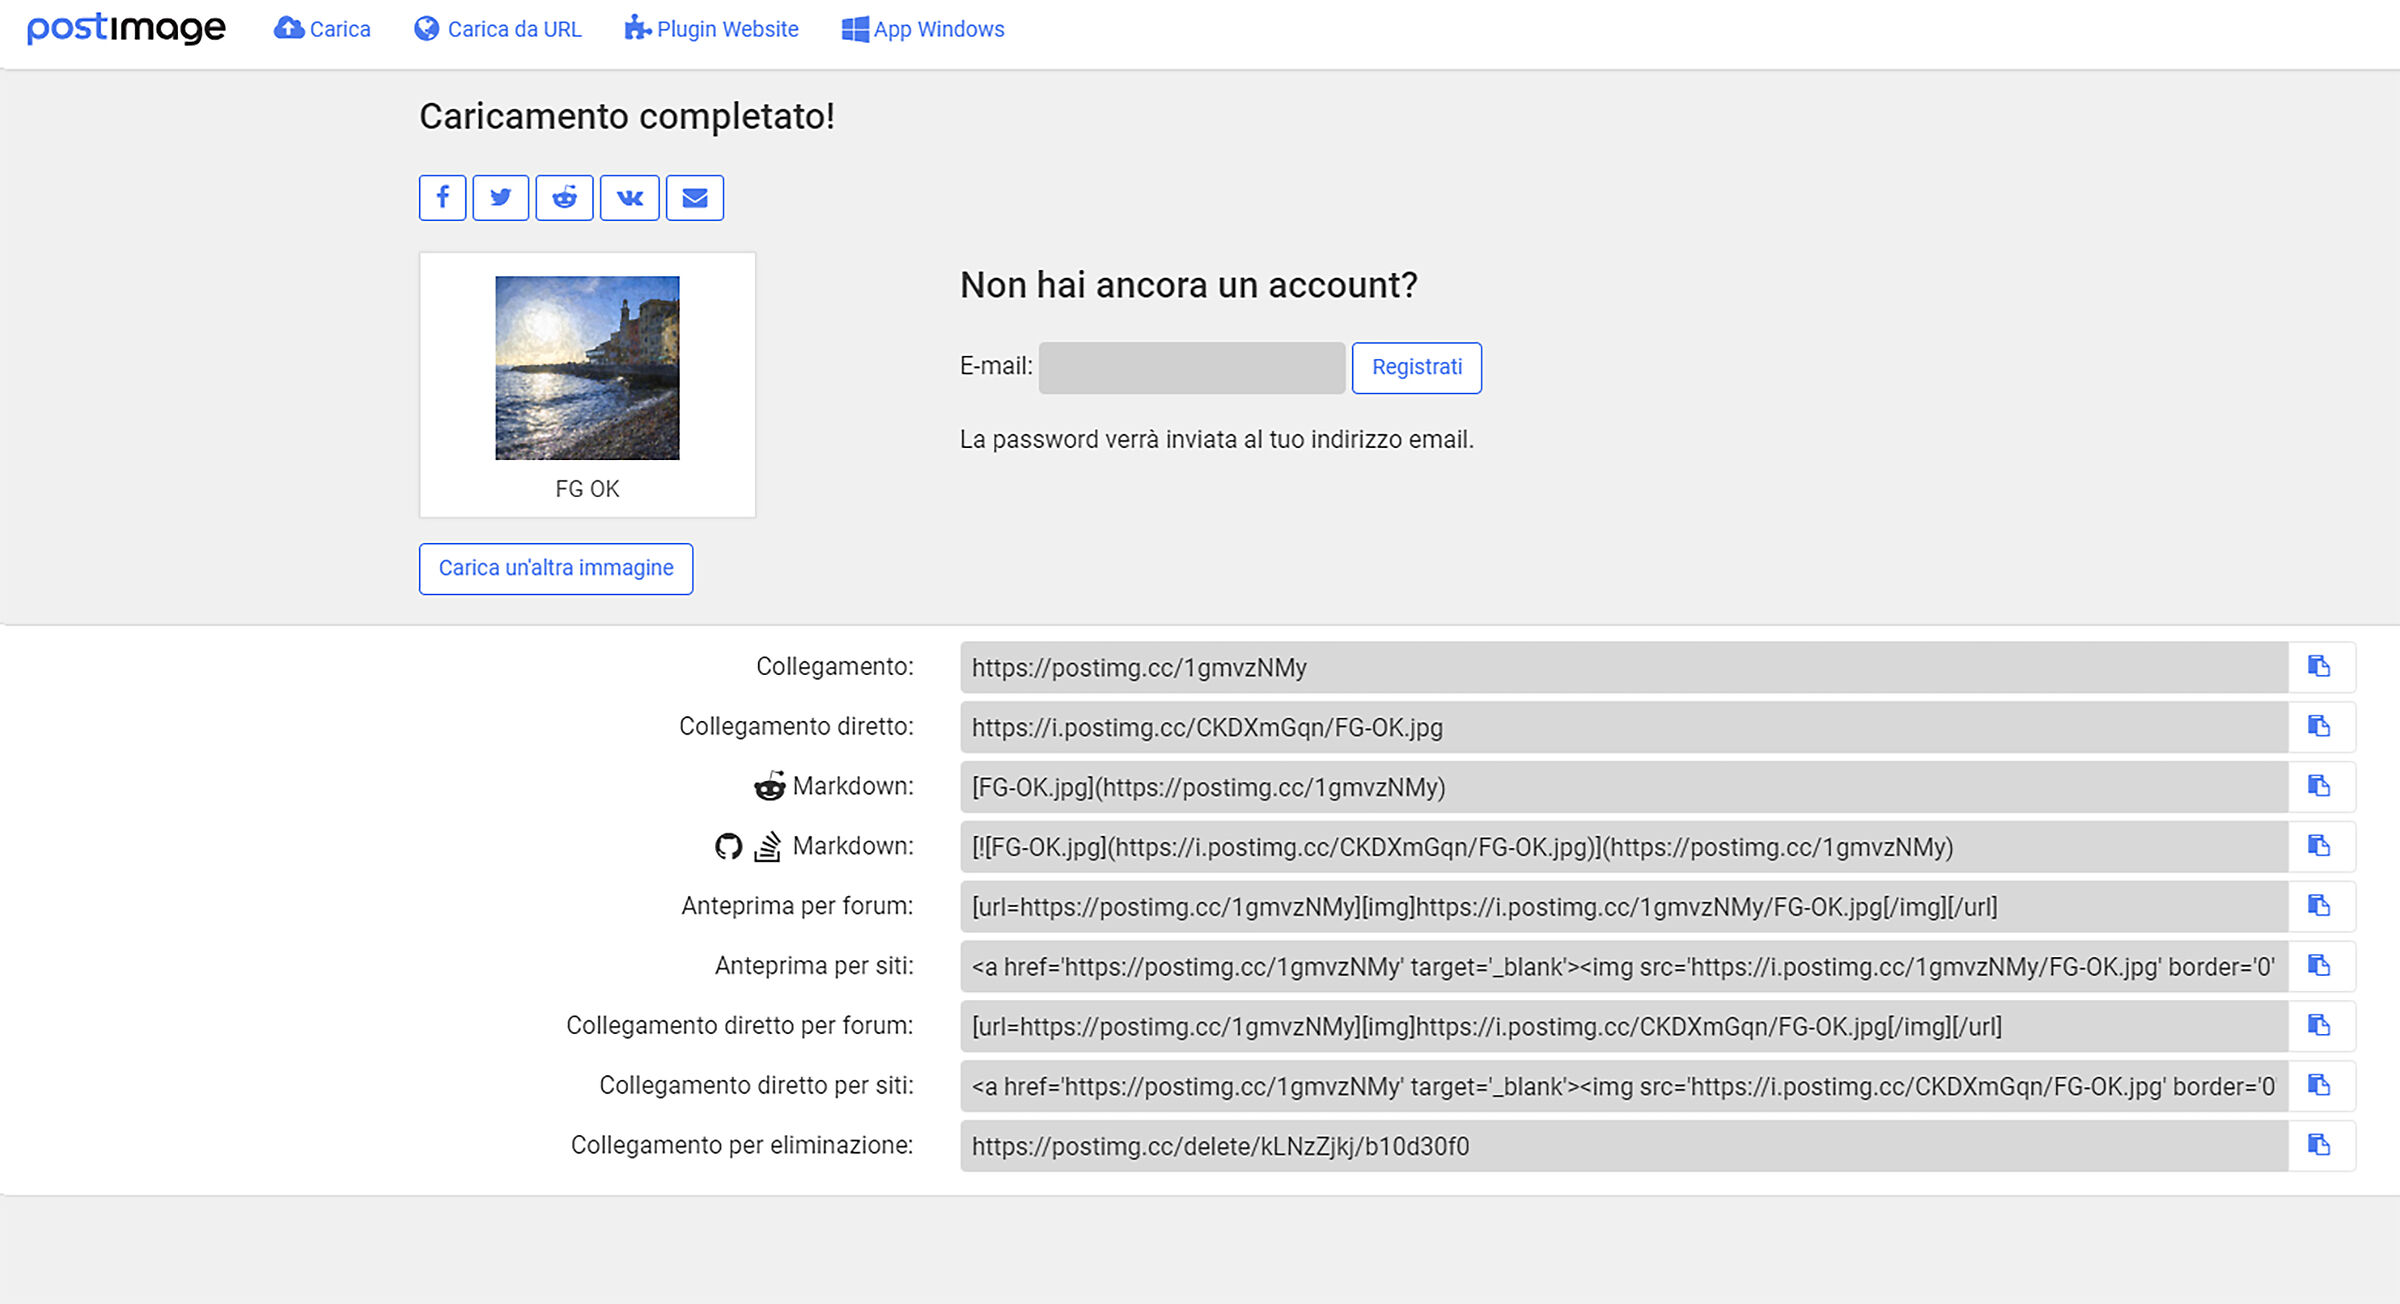Share upload on Twitter
Screen dimensions: 2400x1304
tap(500, 197)
